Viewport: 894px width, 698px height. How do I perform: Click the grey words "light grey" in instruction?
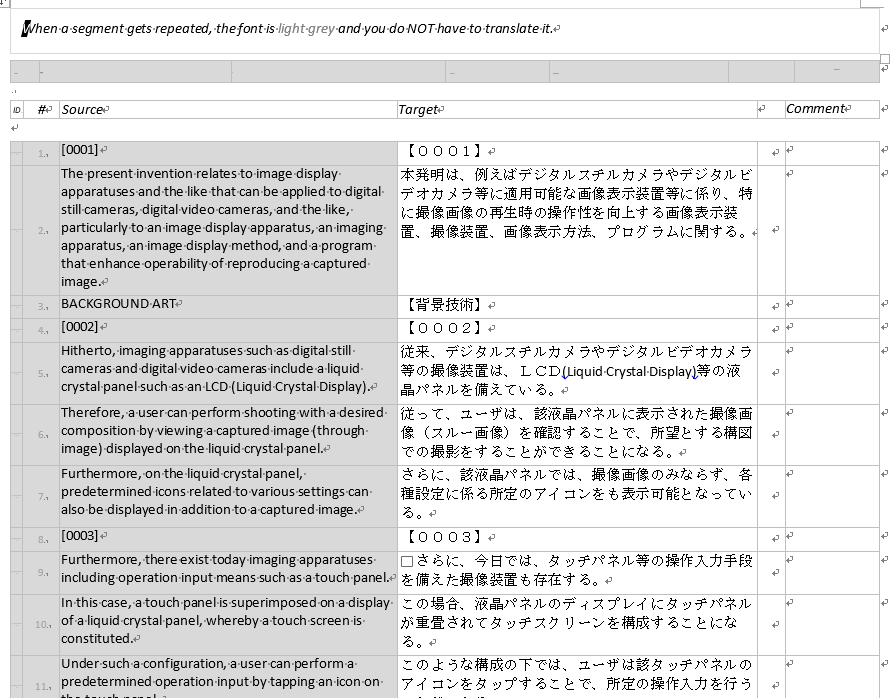tap(306, 28)
